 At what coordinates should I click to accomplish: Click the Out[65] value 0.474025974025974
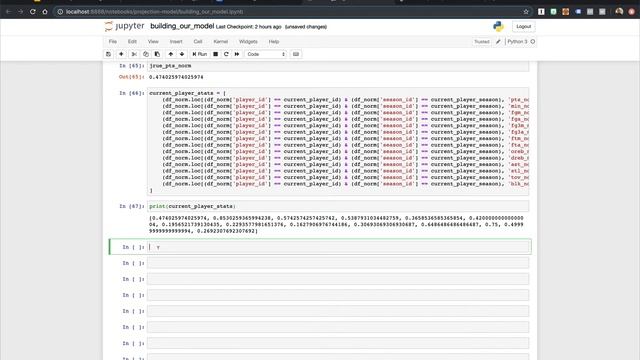tap(176, 77)
